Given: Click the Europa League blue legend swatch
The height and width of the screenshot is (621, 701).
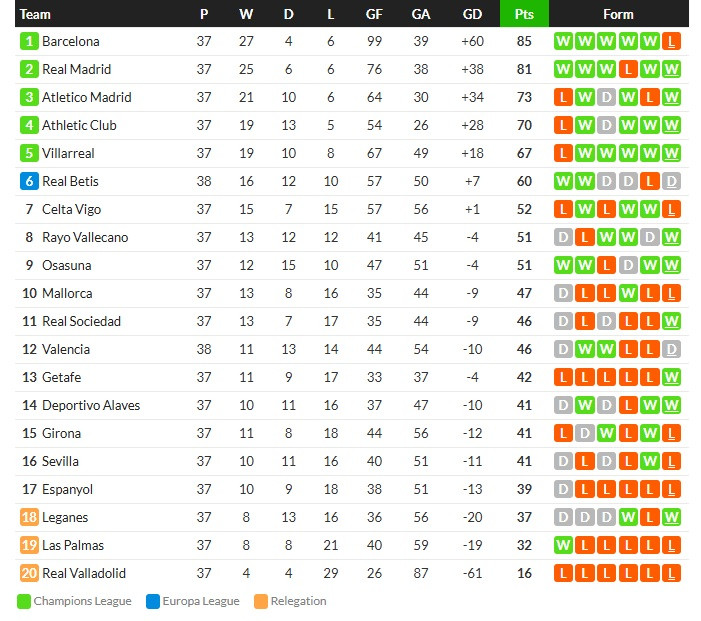Looking at the screenshot, I should click(153, 601).
